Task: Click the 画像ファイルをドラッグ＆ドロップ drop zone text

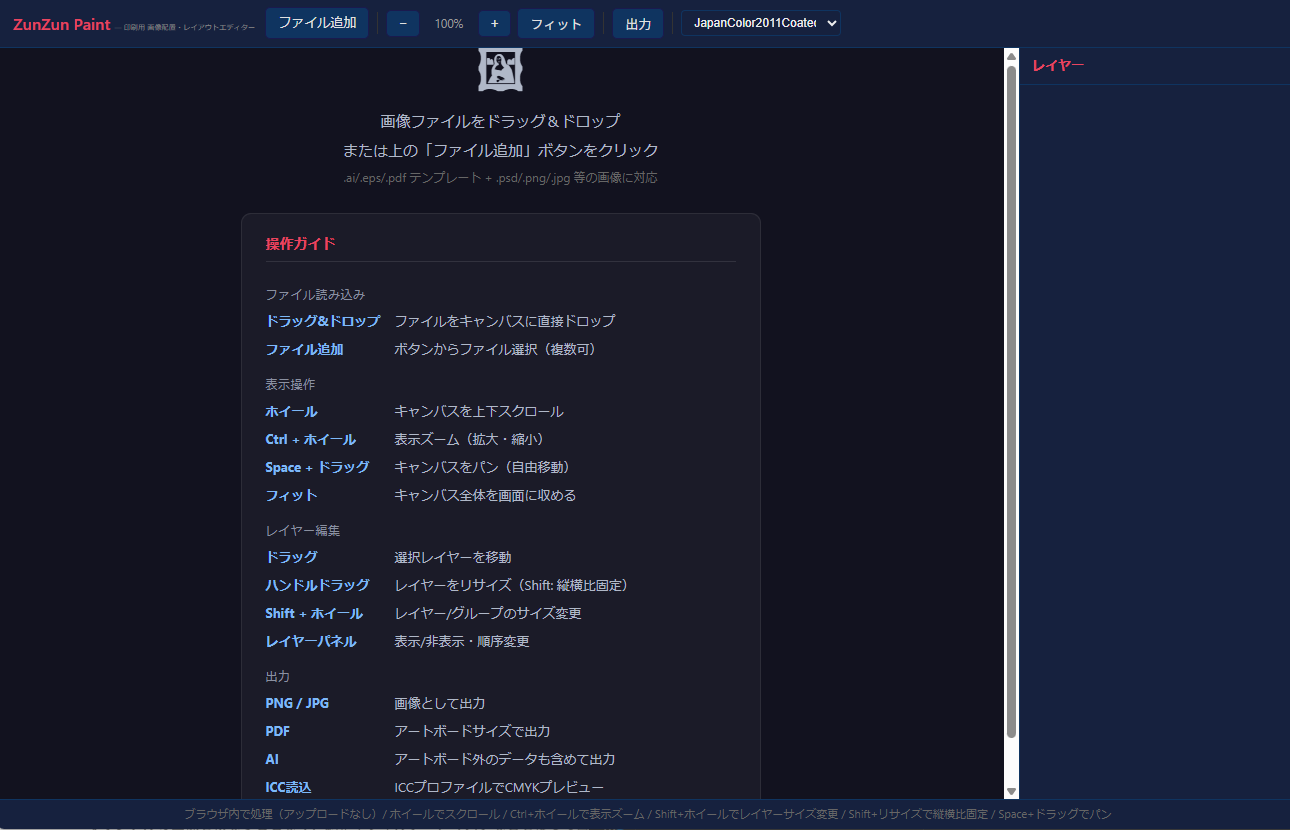Action: click(500, 121)
